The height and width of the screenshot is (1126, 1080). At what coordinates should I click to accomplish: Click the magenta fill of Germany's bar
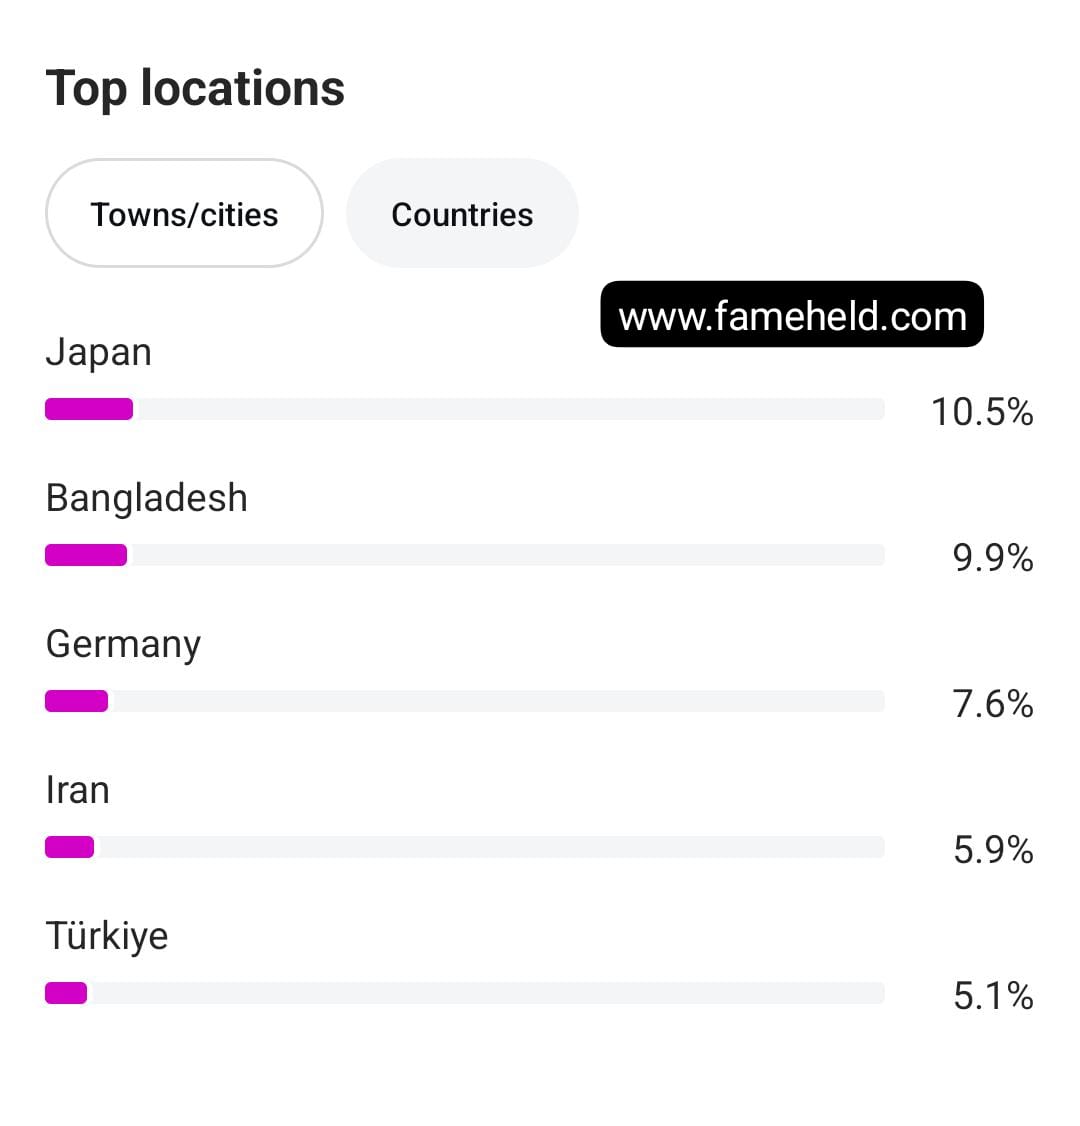(76, 701)
